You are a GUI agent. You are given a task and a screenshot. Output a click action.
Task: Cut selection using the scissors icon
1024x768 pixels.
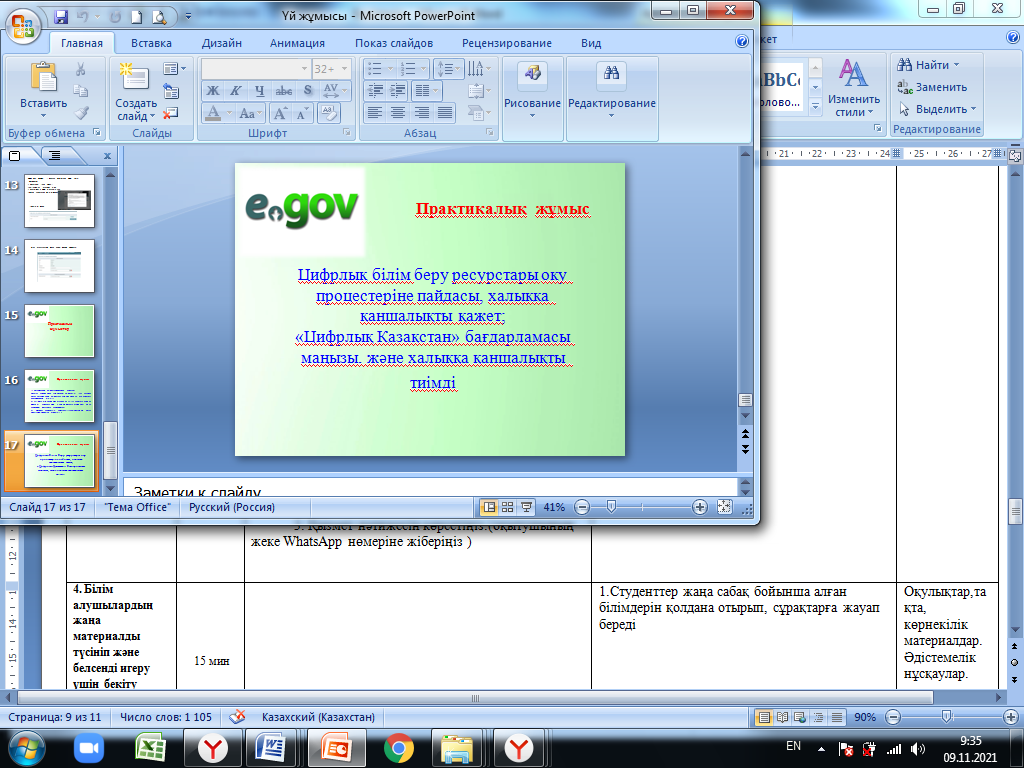point(81,69)
